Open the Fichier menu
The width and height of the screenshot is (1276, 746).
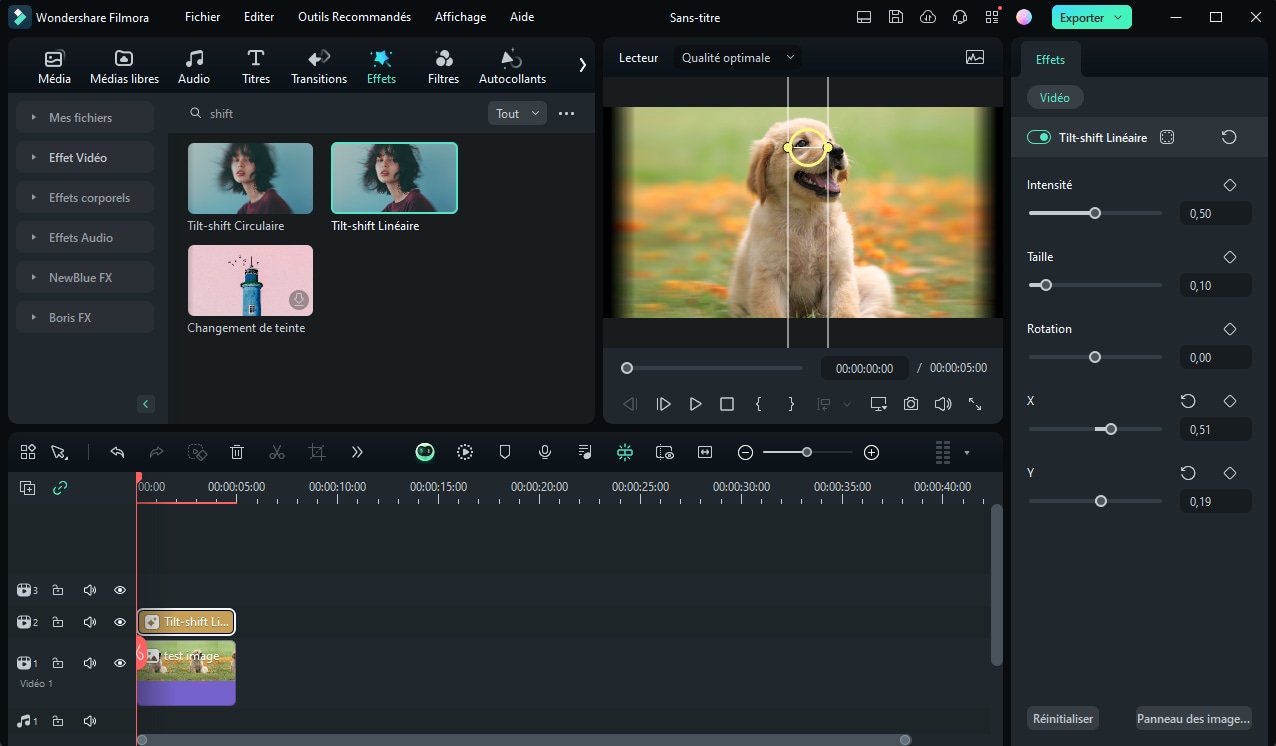pos(203,17)
